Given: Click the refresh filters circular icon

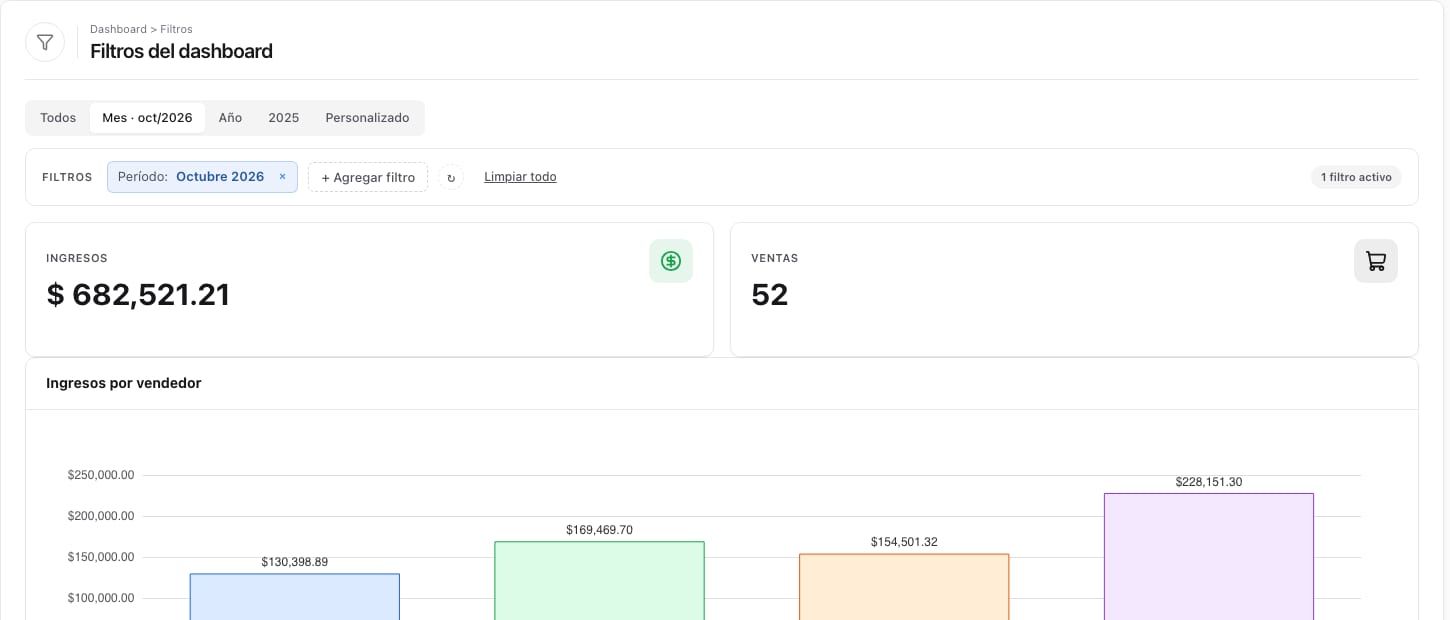Looking at the screenshot, I should [451, 178].
